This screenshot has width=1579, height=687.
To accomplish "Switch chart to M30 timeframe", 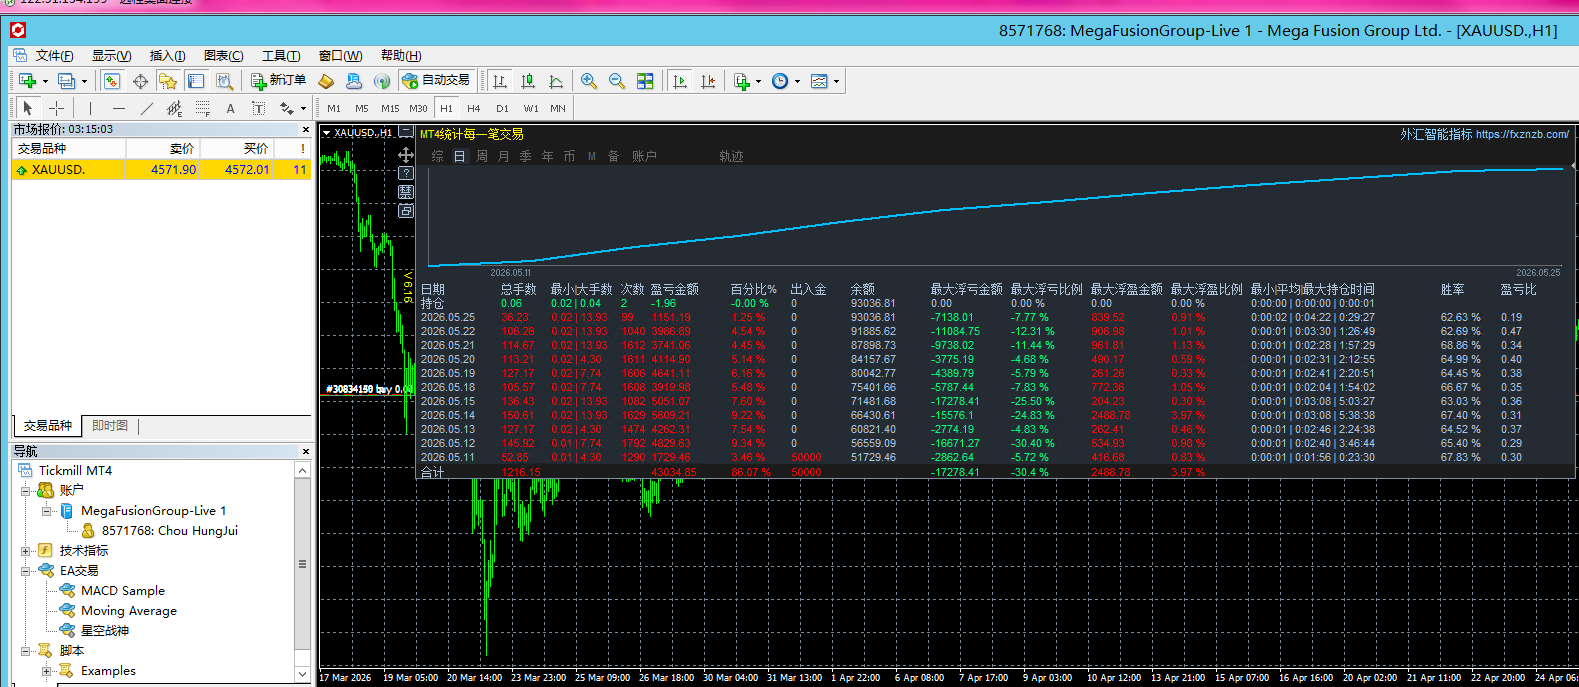I will tap(418, 108).
